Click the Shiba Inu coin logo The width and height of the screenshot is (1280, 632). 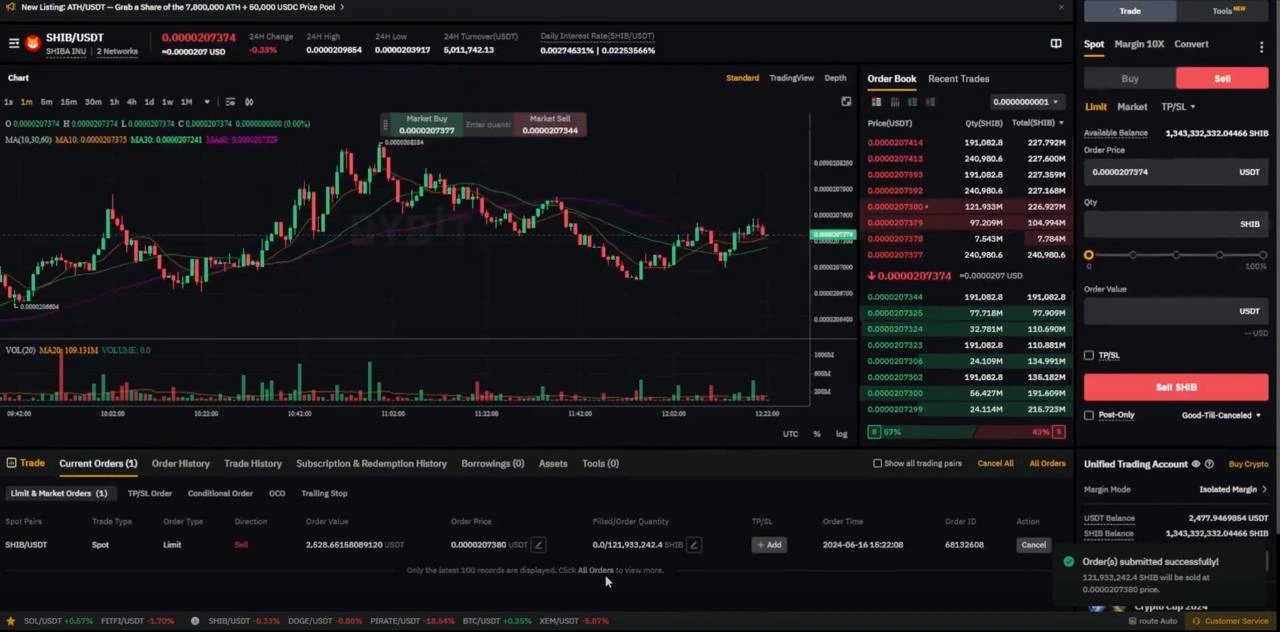click(x=32, y=43)
